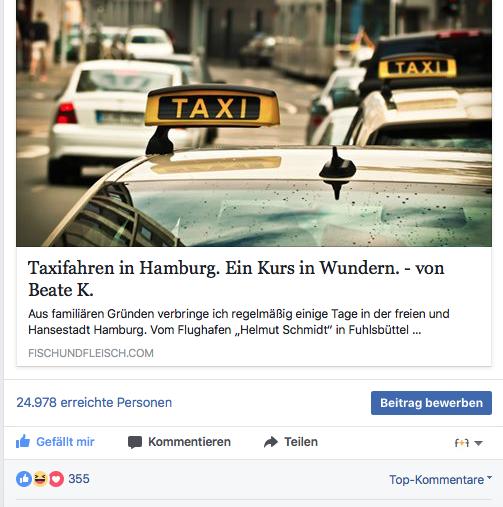This screenshot has width=503, height=507.
Task: Open the post audience selector icon
Action: (x=462, y=443)
